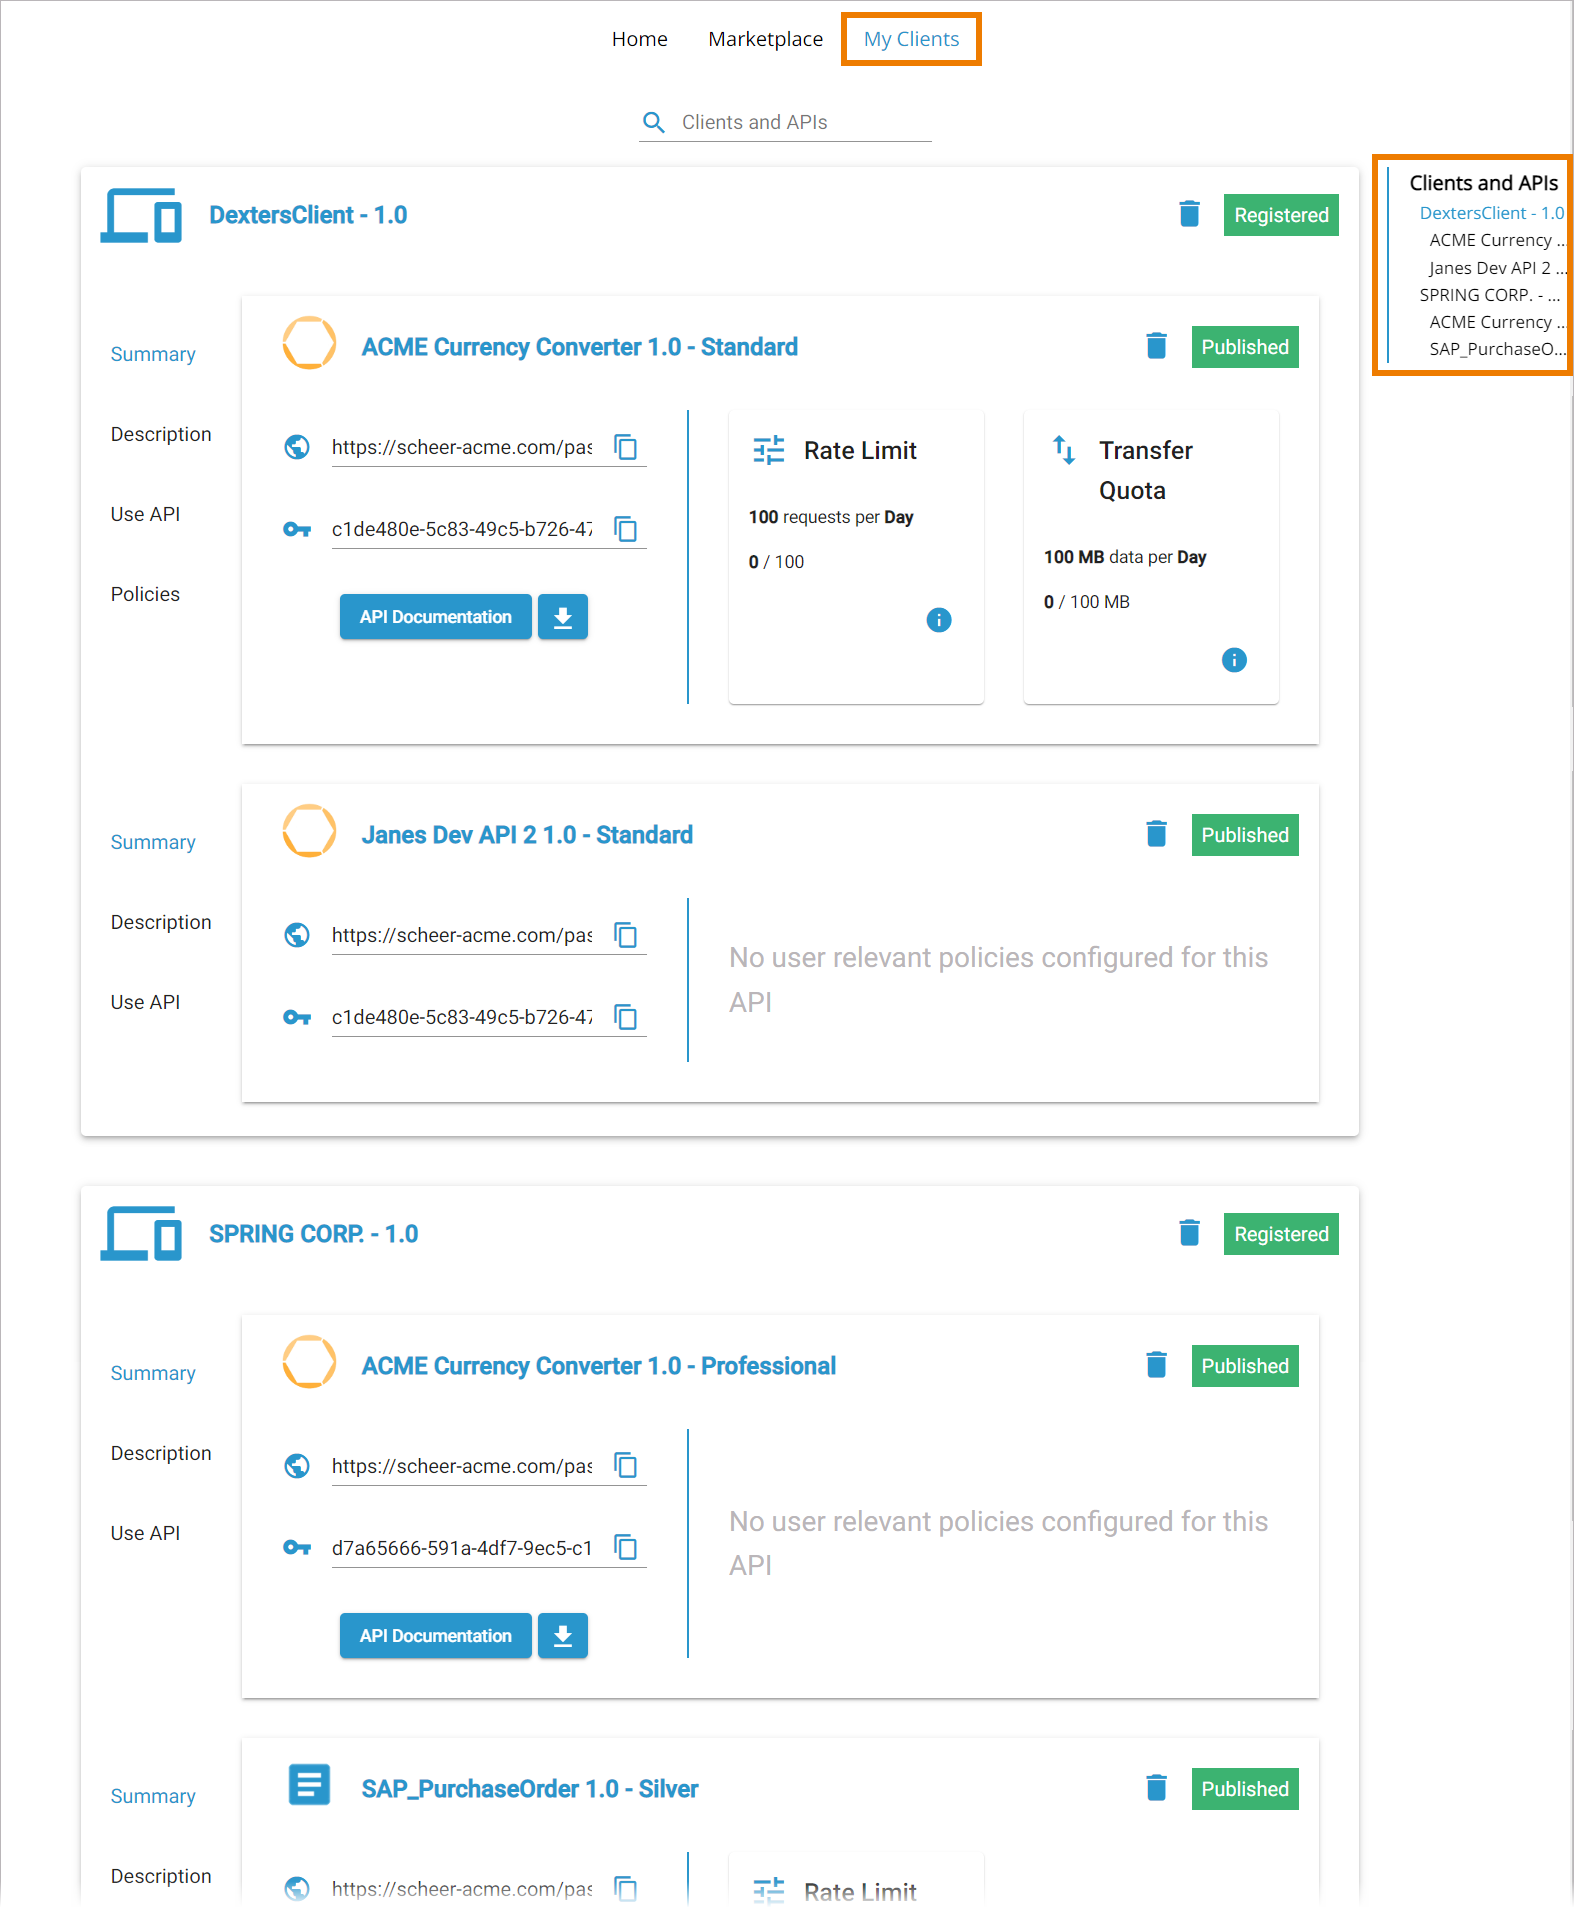Viewport: 1574px width, 1908px height.
Task: Delete ACME Currency Converter 1.0 - Standard
Action: tap(1156, 346)
